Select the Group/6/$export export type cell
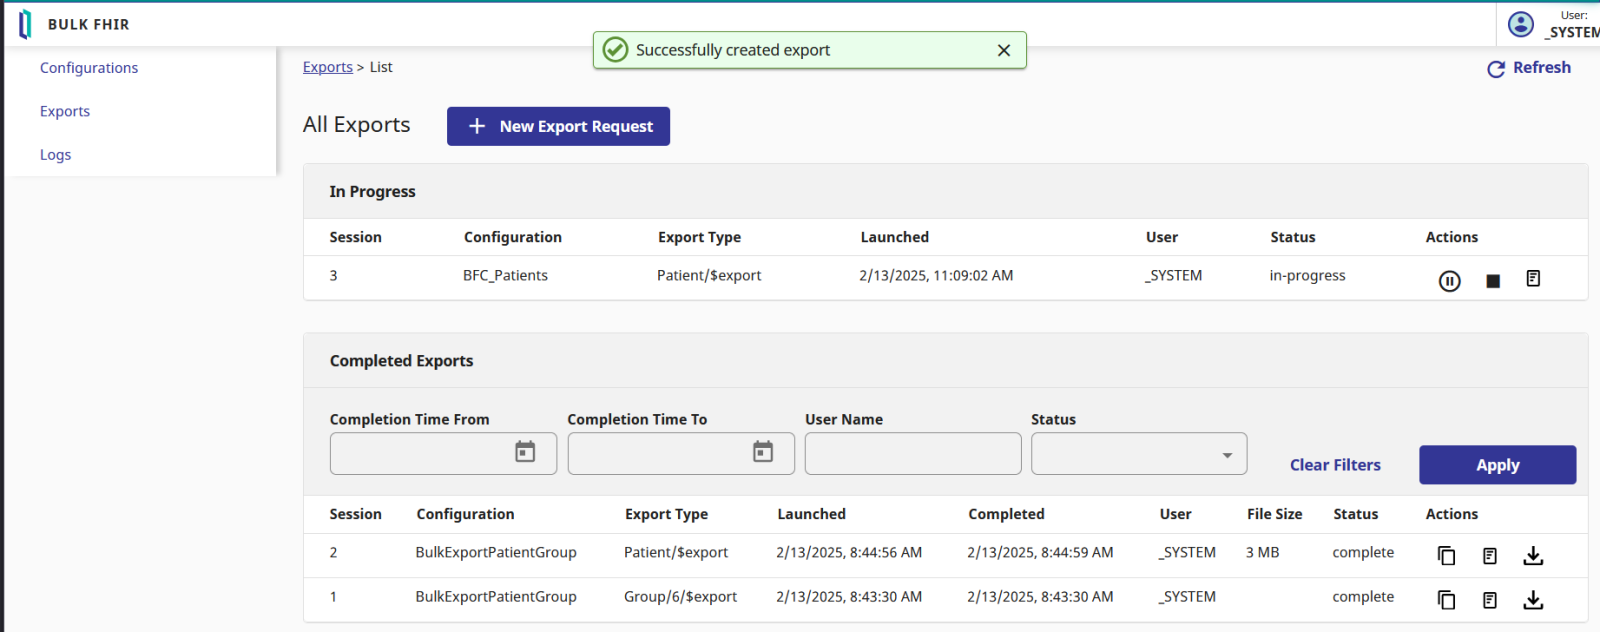The width and height of the screenshot is (1600, 632). [x=680, y=597]
